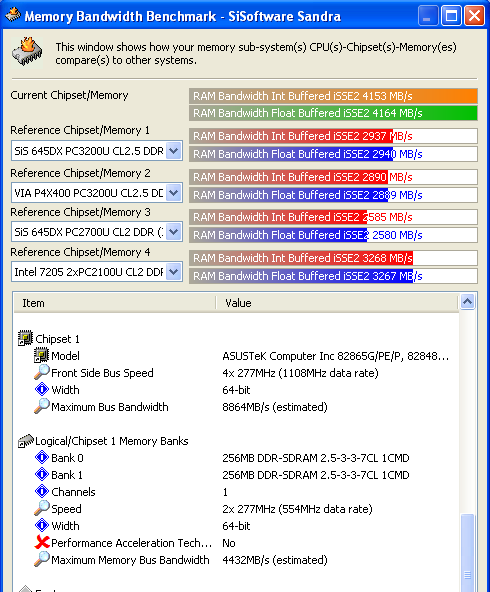Image resolution: width=490 pixels, height=592 pixels.
Task: Close the Memory Bandwidth Benchmark window
Action: click(475, 15)
